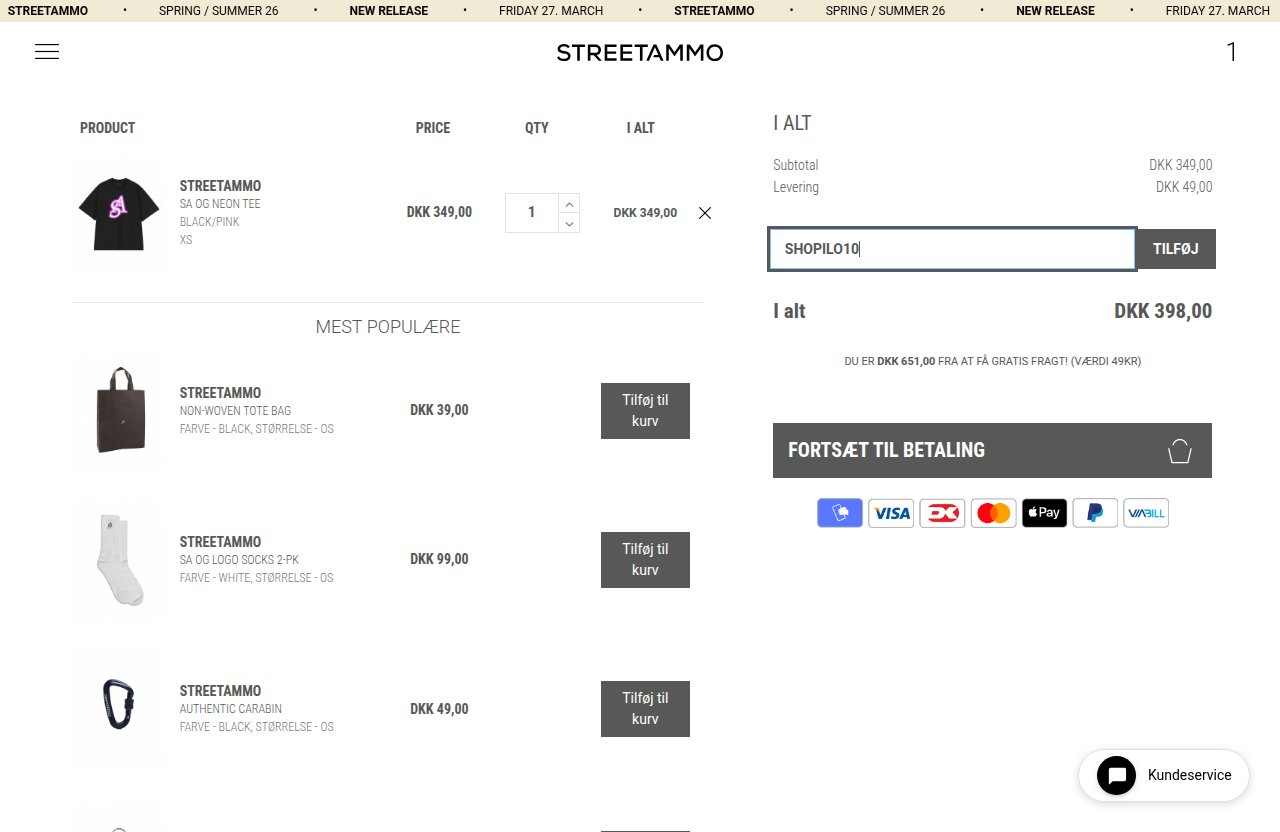Remove the SA OG Neon Tee from cart

point(705,213)
